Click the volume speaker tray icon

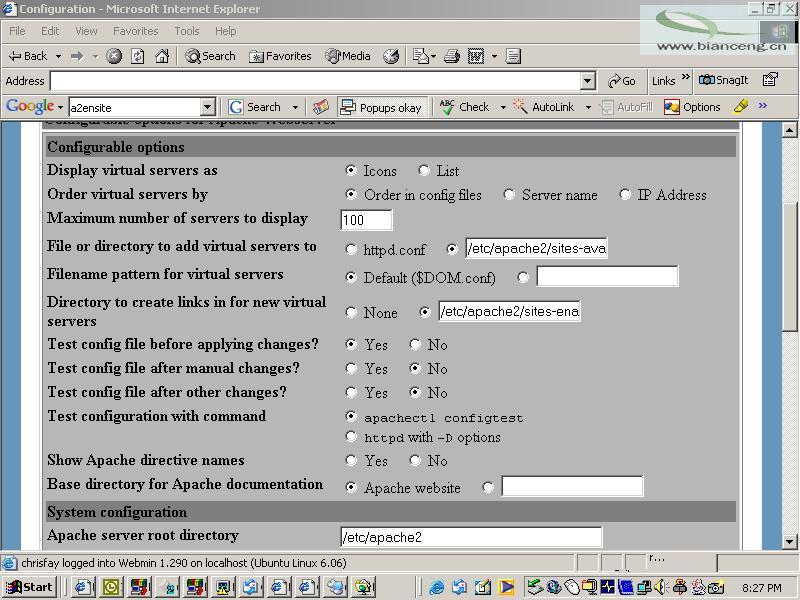pos(661,587)
